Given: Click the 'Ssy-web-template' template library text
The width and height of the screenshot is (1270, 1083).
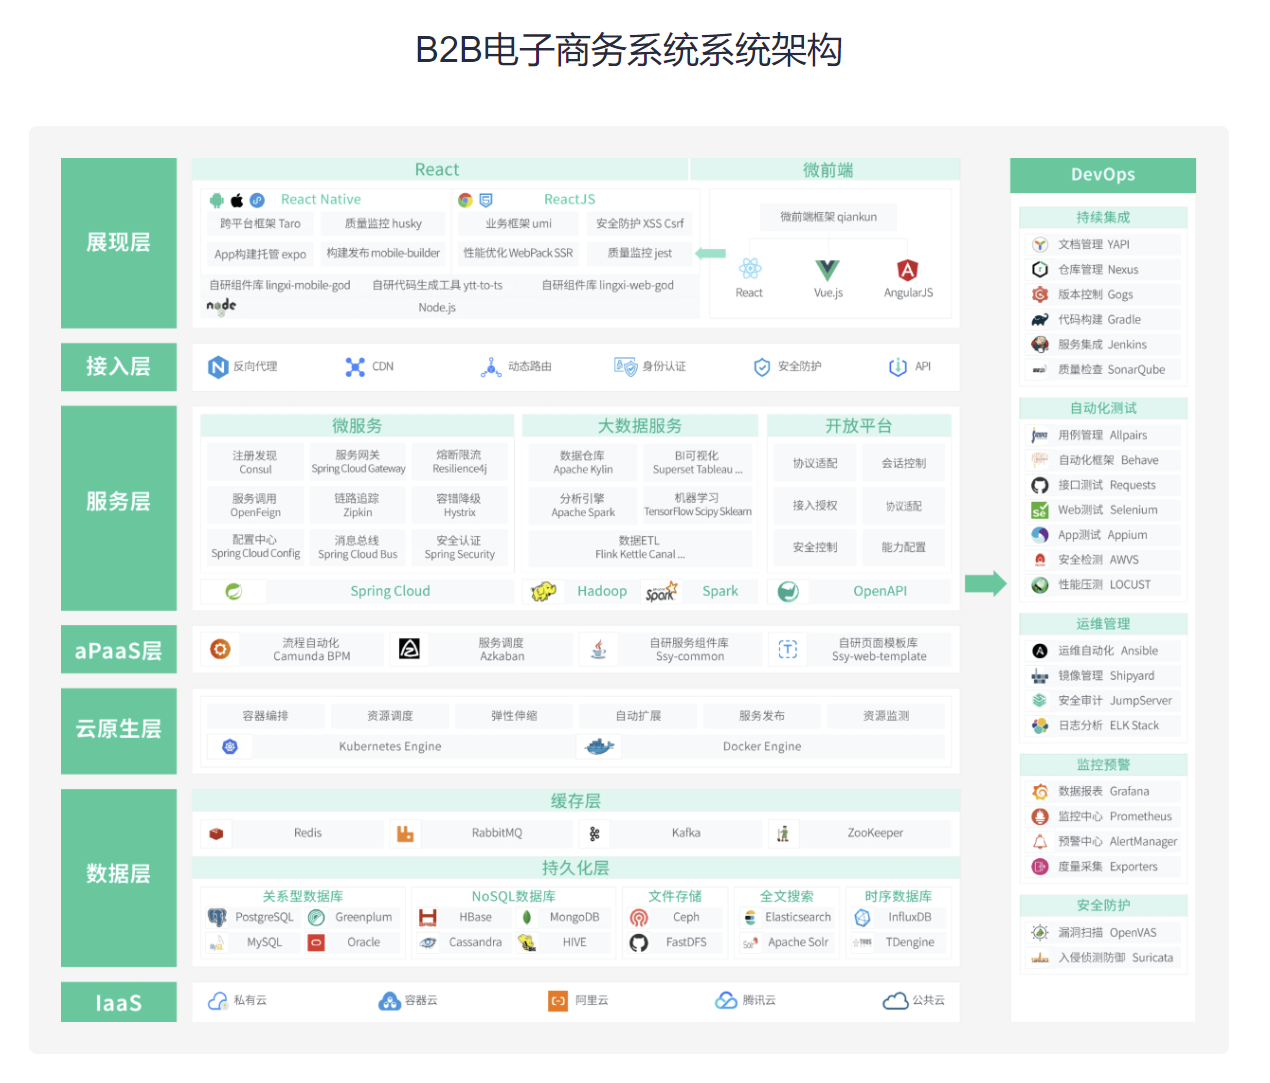Looking at the screenshot, I should [879, 657].
